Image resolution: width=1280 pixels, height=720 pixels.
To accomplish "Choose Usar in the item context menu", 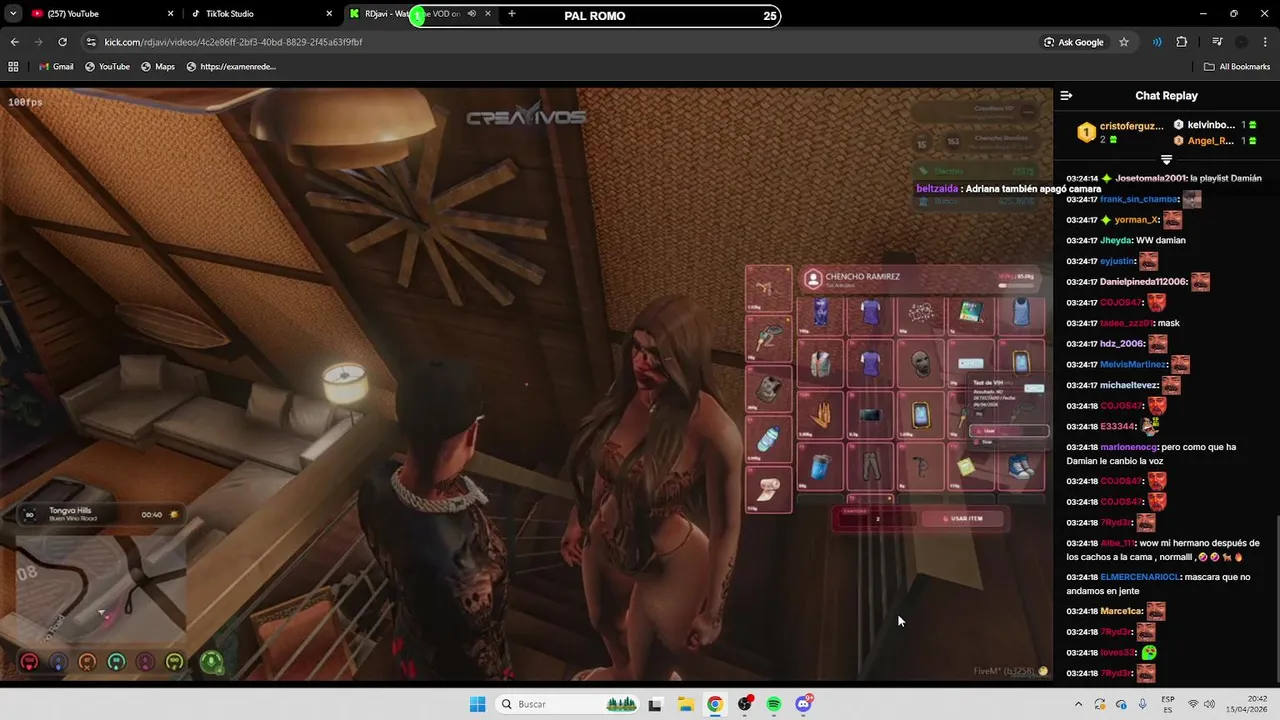I will click(x=1009, y=431).
